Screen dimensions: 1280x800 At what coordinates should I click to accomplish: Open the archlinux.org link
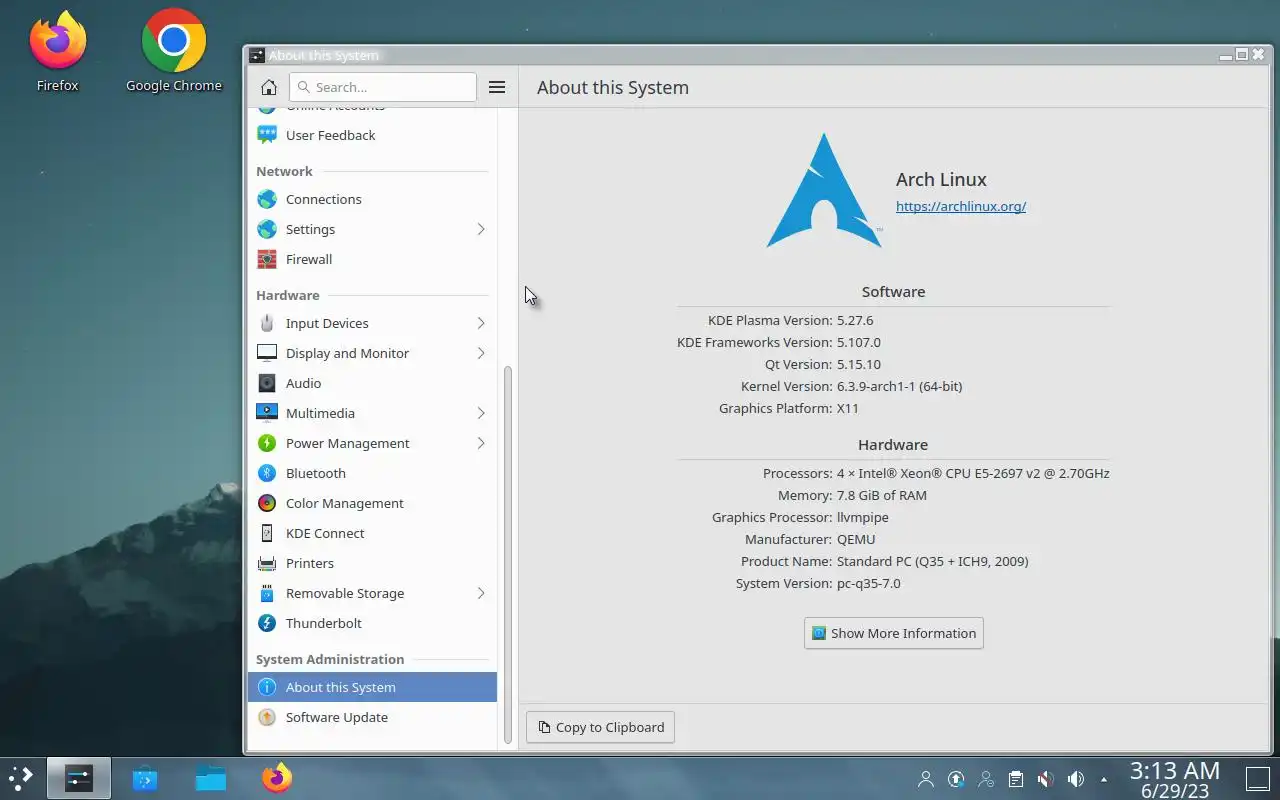pos(961,206)
